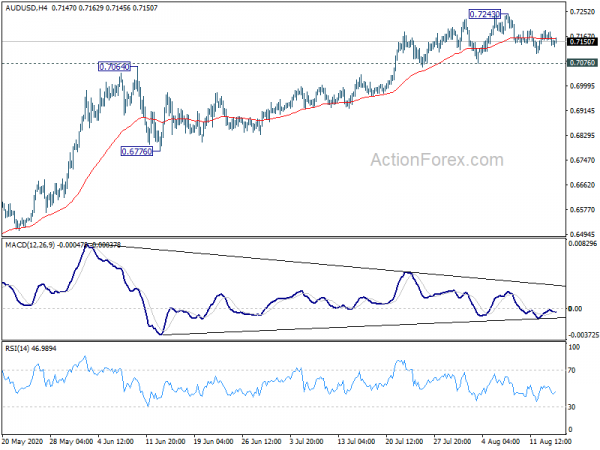Click the AUDUSD,H4 chart title
This screenshot has width=600, height=450.
pos(26,8)
